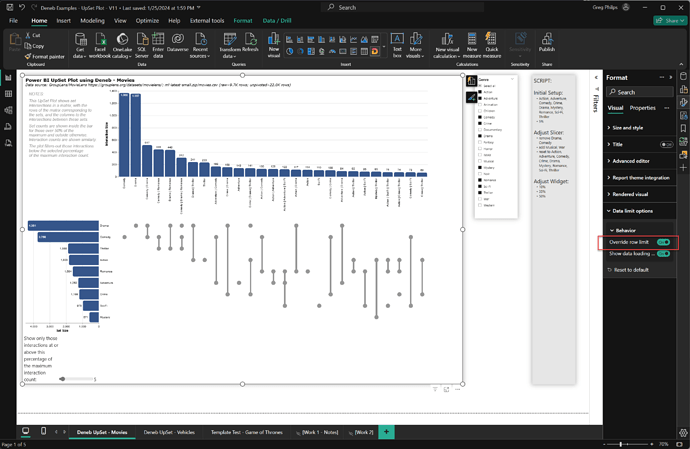The image size is (690, 449).
Task: Click the zoom slider in status bar
Action: pos(620,444)
